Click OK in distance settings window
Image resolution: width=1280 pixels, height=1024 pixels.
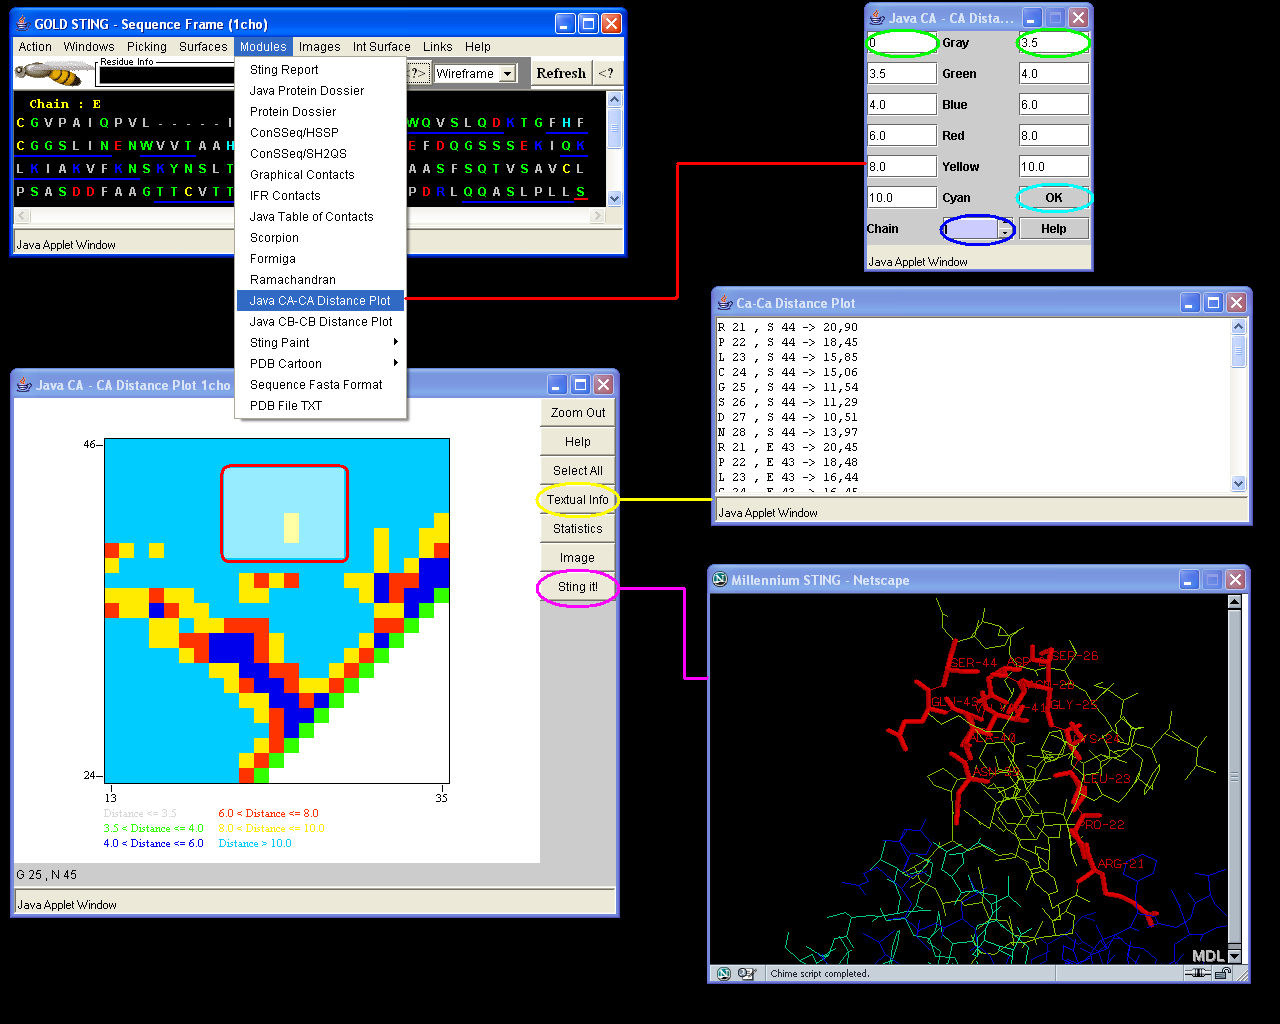[1054, 197]
